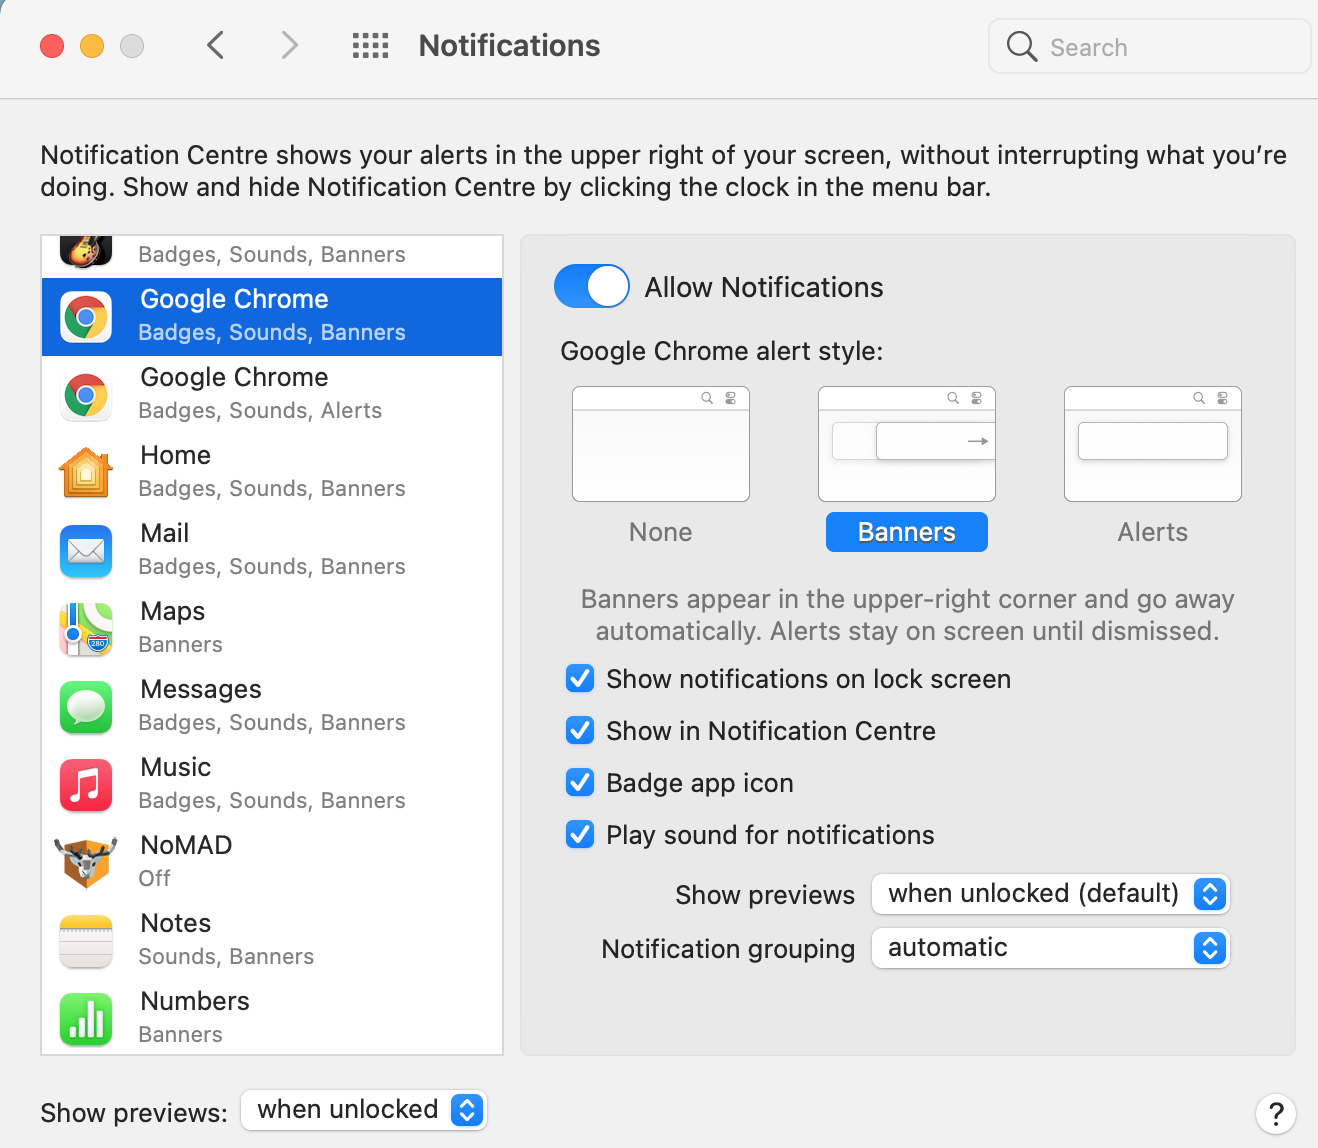
Task: Click the blue Banners label button
Action: (x=907, y=532)
